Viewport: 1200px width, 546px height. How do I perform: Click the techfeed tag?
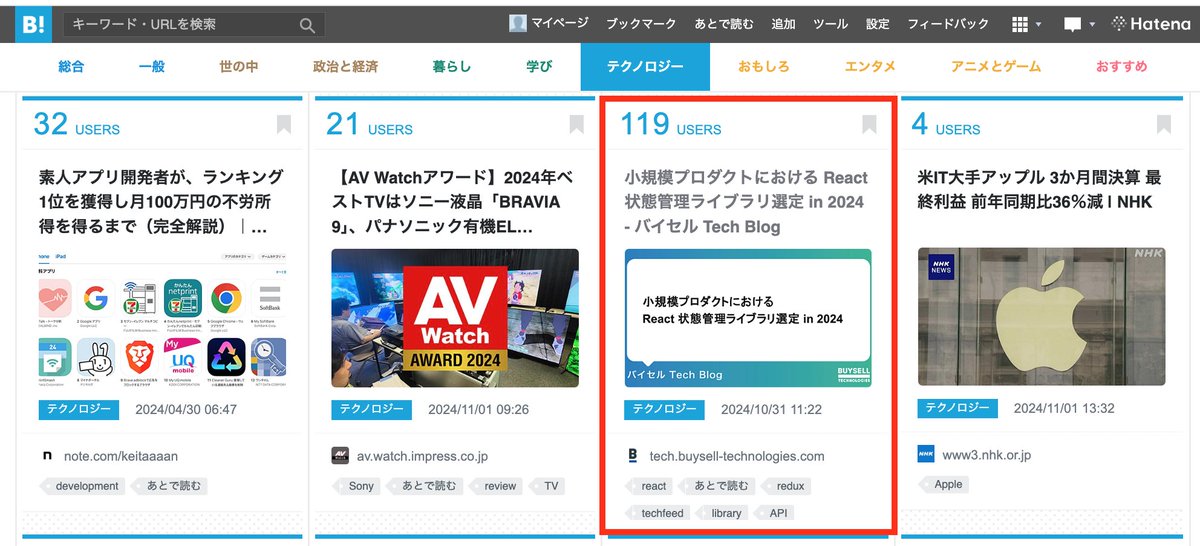pos(660,513)
